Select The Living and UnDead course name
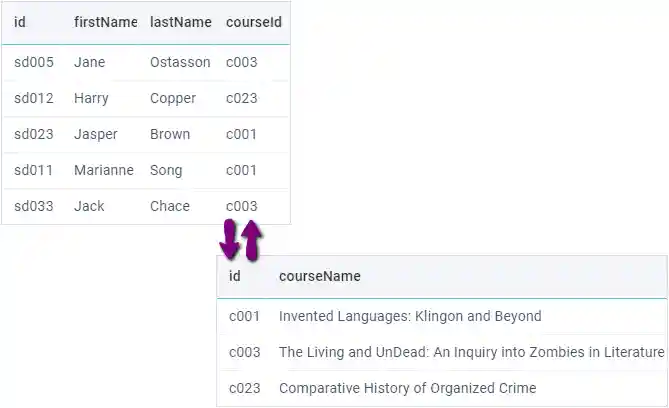Image resolution: width=669 pixels, height=408 pixels. 471,352
